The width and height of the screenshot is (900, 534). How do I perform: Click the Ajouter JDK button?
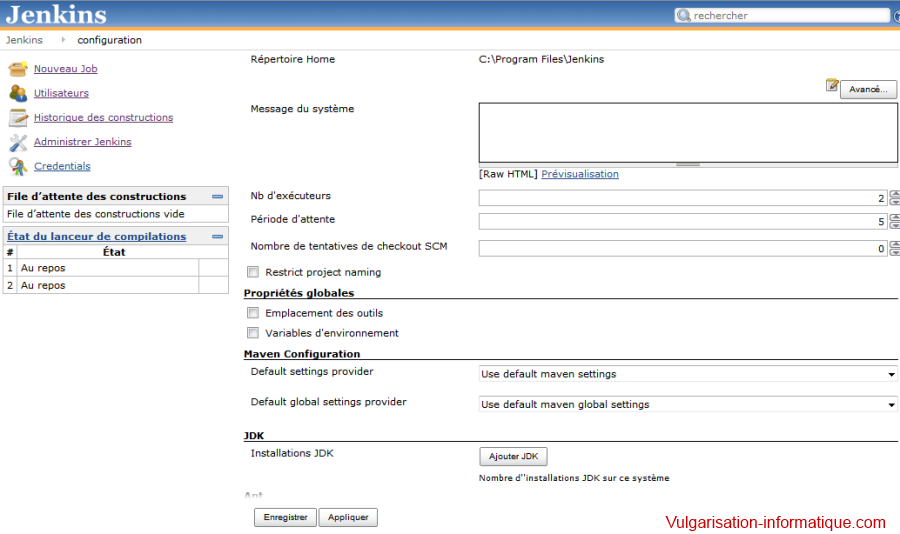(513, 456)
